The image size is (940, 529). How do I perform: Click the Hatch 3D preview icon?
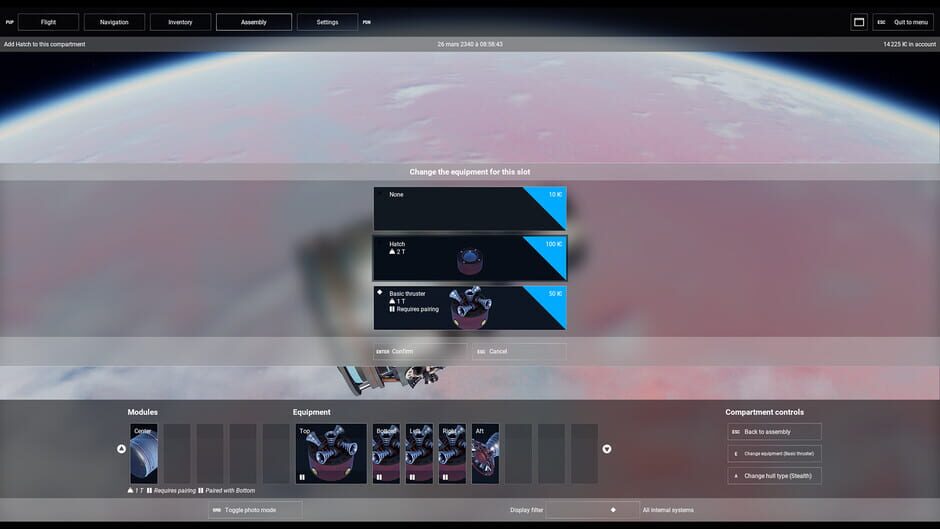click(x=469, y=261)
